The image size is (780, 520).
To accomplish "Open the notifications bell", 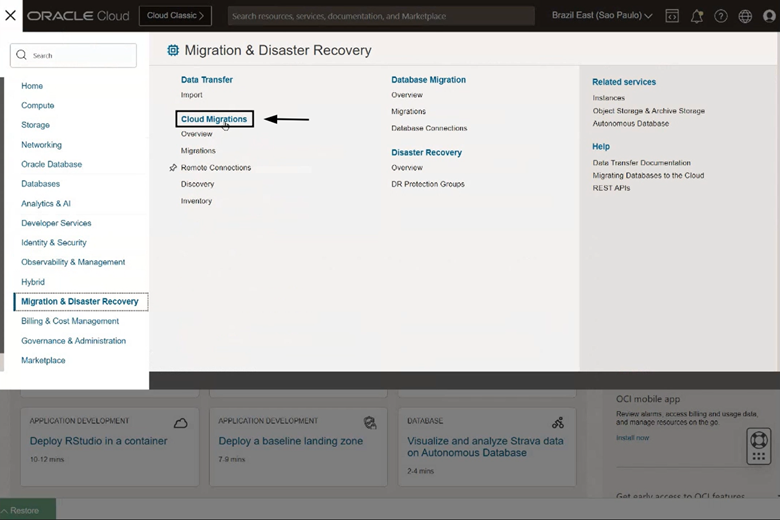I will point(697,16).
